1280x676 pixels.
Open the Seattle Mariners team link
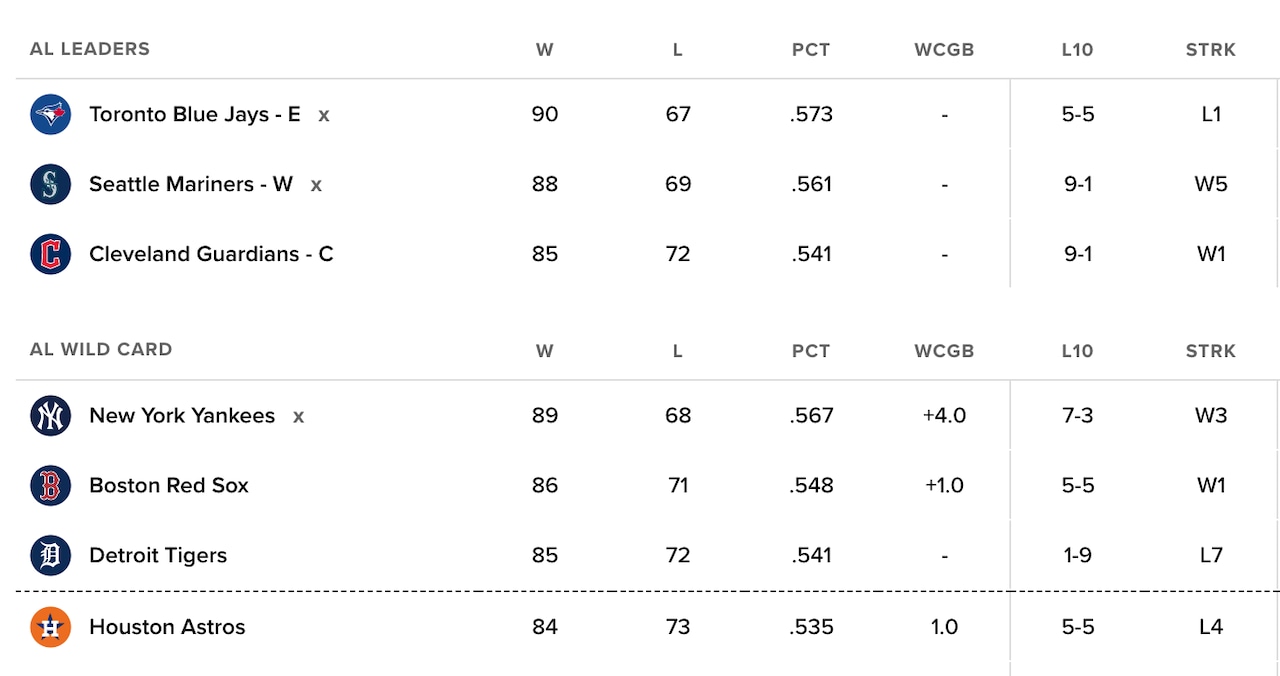pyautogui.click(x=190, y=185)
